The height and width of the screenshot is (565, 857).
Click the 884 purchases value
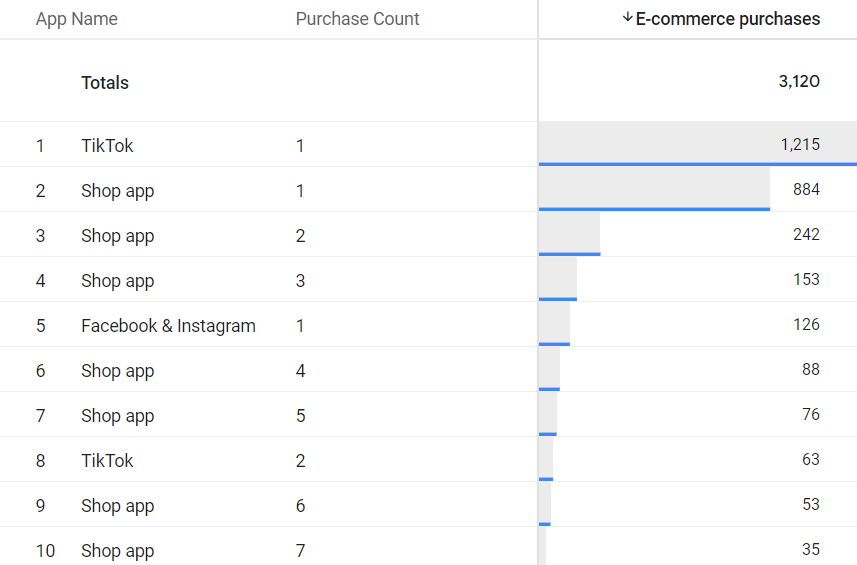click(806, 189)
